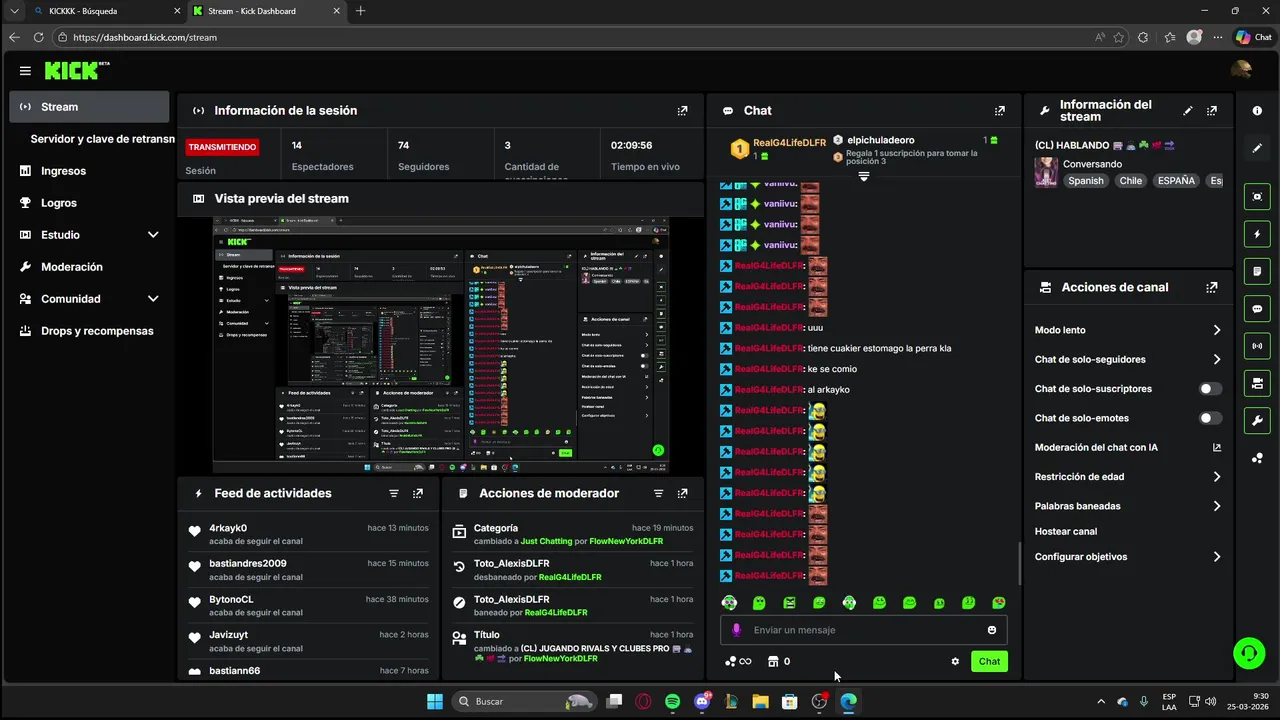Toggle the notes document widget in right sidebar
The height and width of the screenshot is (720, 1280).
click(1257, 272)
